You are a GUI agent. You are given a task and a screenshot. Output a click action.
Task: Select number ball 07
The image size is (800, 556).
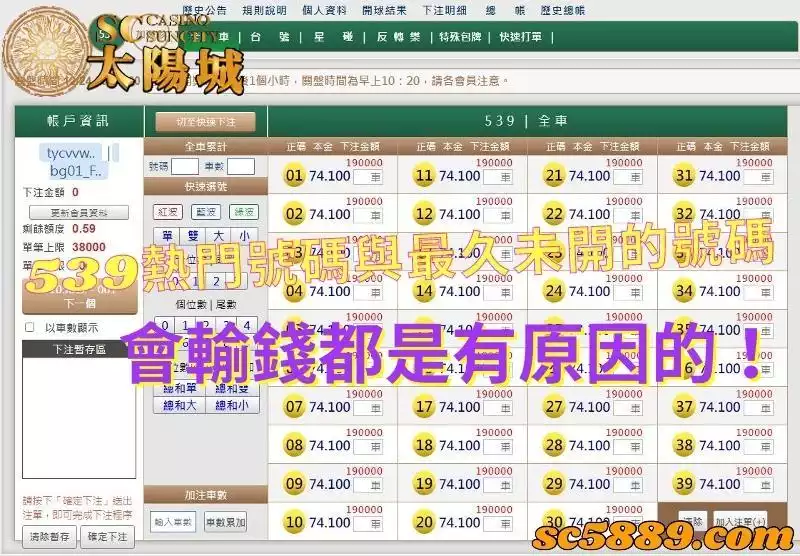click(x=294, y=408)
